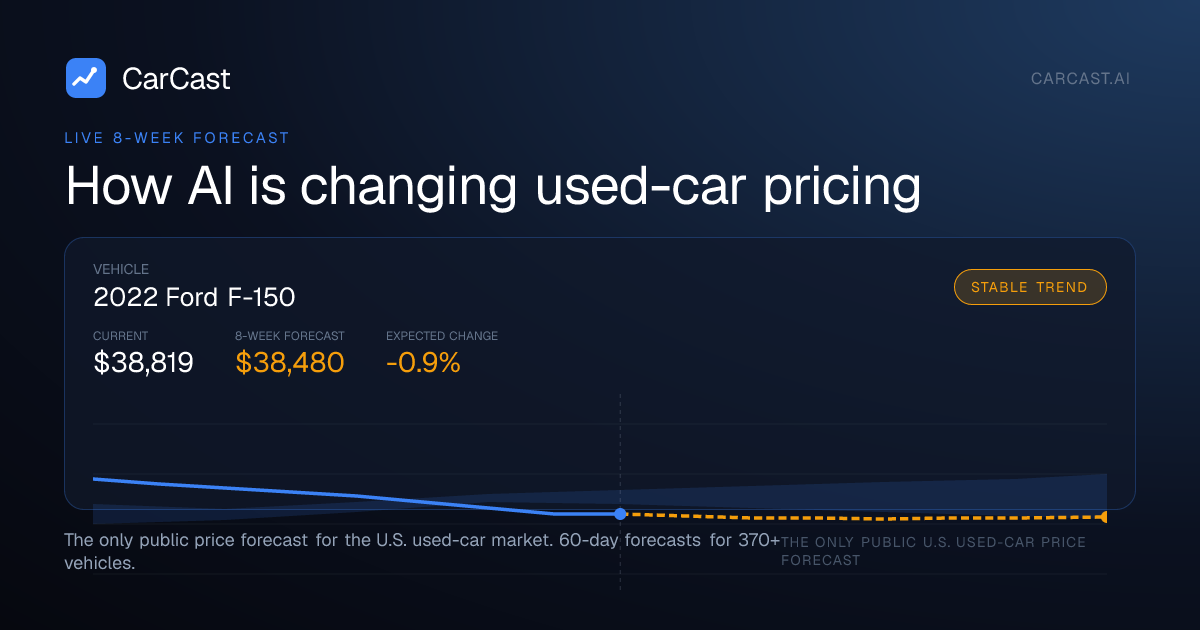Click the current price $38,819
1200x630 pixels.
click(143, 363)
